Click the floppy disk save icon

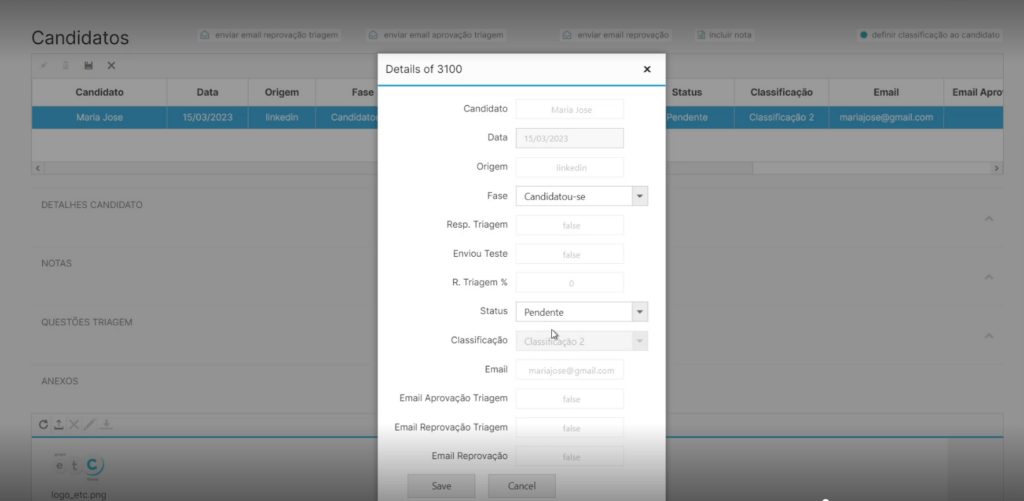[x=89, y=65]
